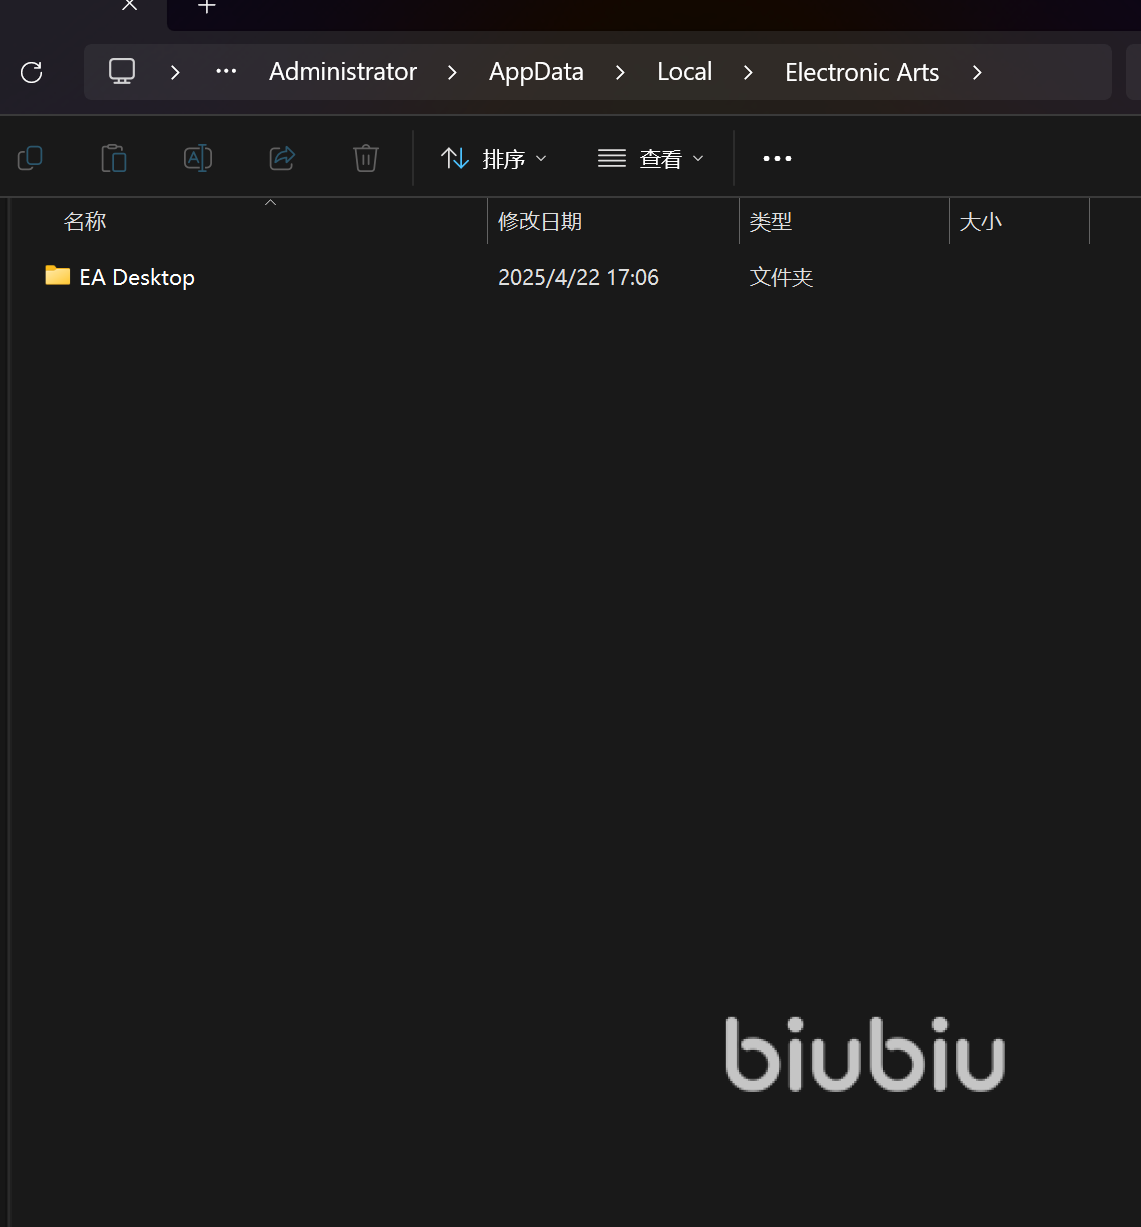Click the Share icon in toolbar

pos(282,158)
